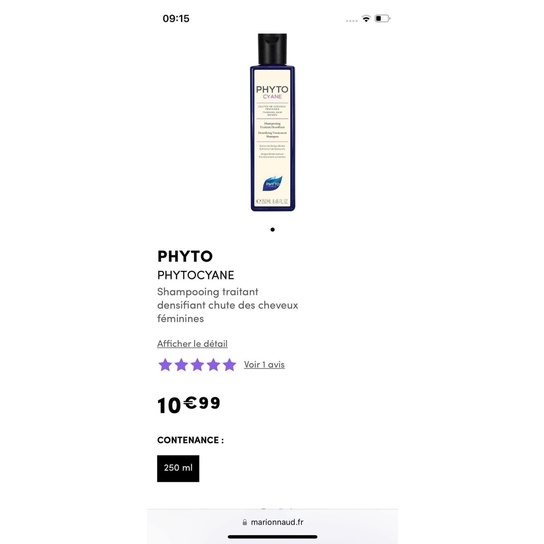Click the second purple rating star
The image size is (544, 544).
coord(181,365)
